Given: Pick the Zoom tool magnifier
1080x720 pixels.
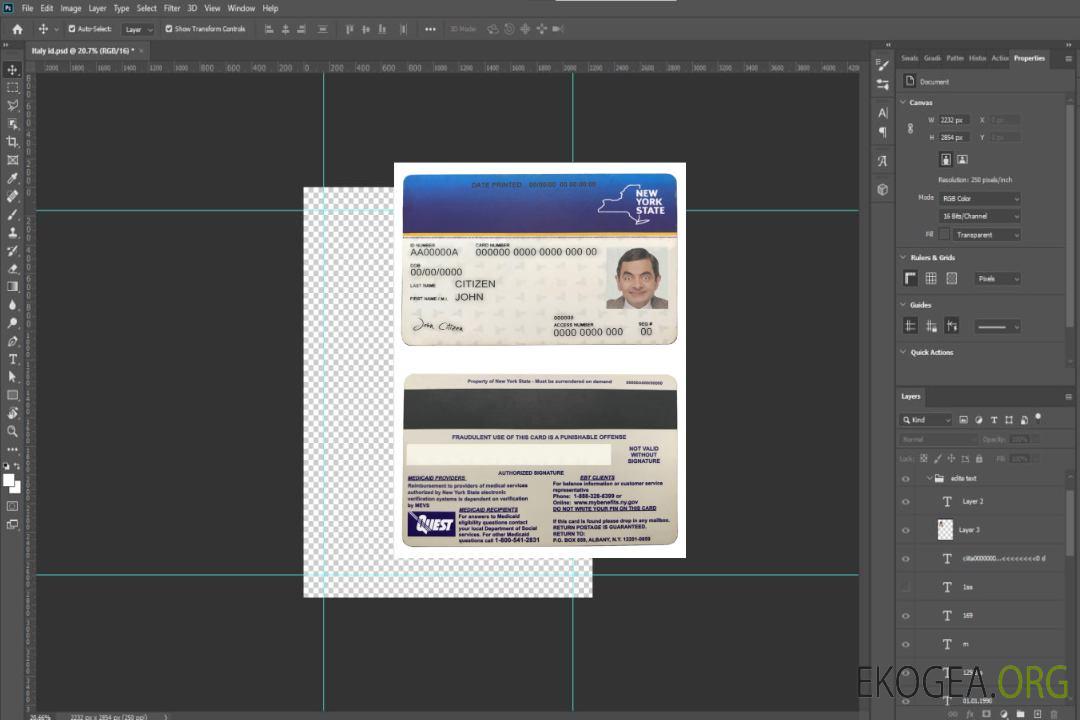Looking at the screenshot, I should pyautogui.click(x=13, y=431).
